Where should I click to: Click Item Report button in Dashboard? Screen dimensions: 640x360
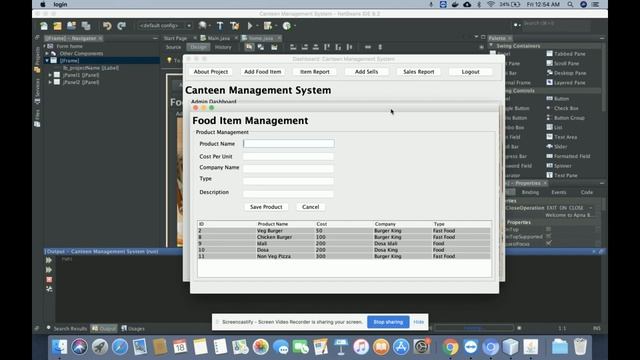coord(315,72)
